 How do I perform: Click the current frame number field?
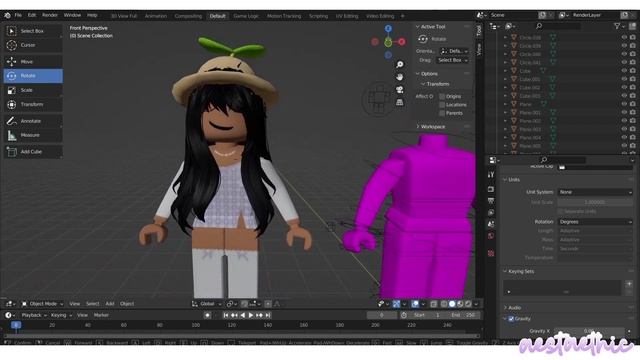pyautogui.click(x=382, y=315)
